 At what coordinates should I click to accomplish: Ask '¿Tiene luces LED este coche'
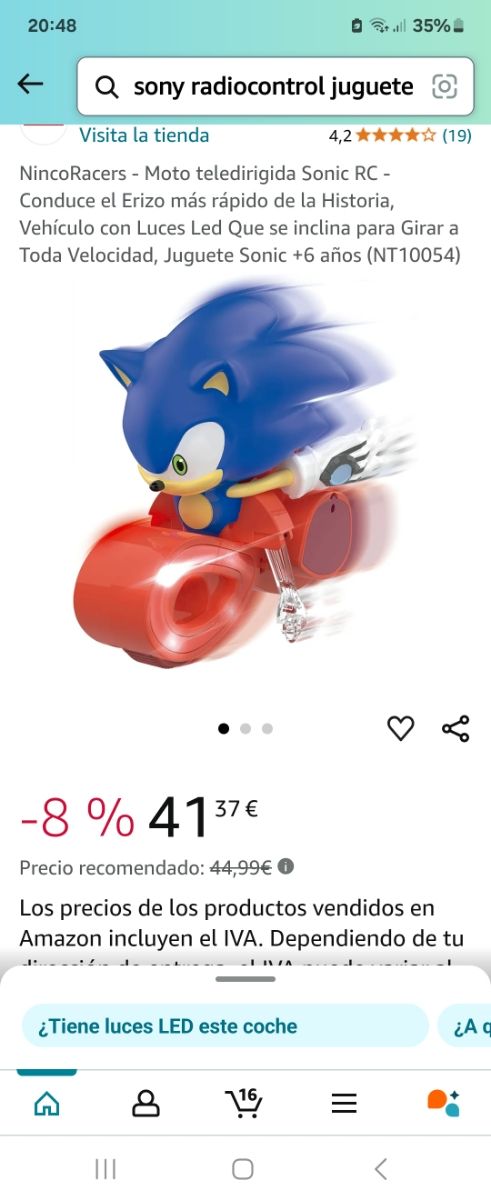point(225,1026)
